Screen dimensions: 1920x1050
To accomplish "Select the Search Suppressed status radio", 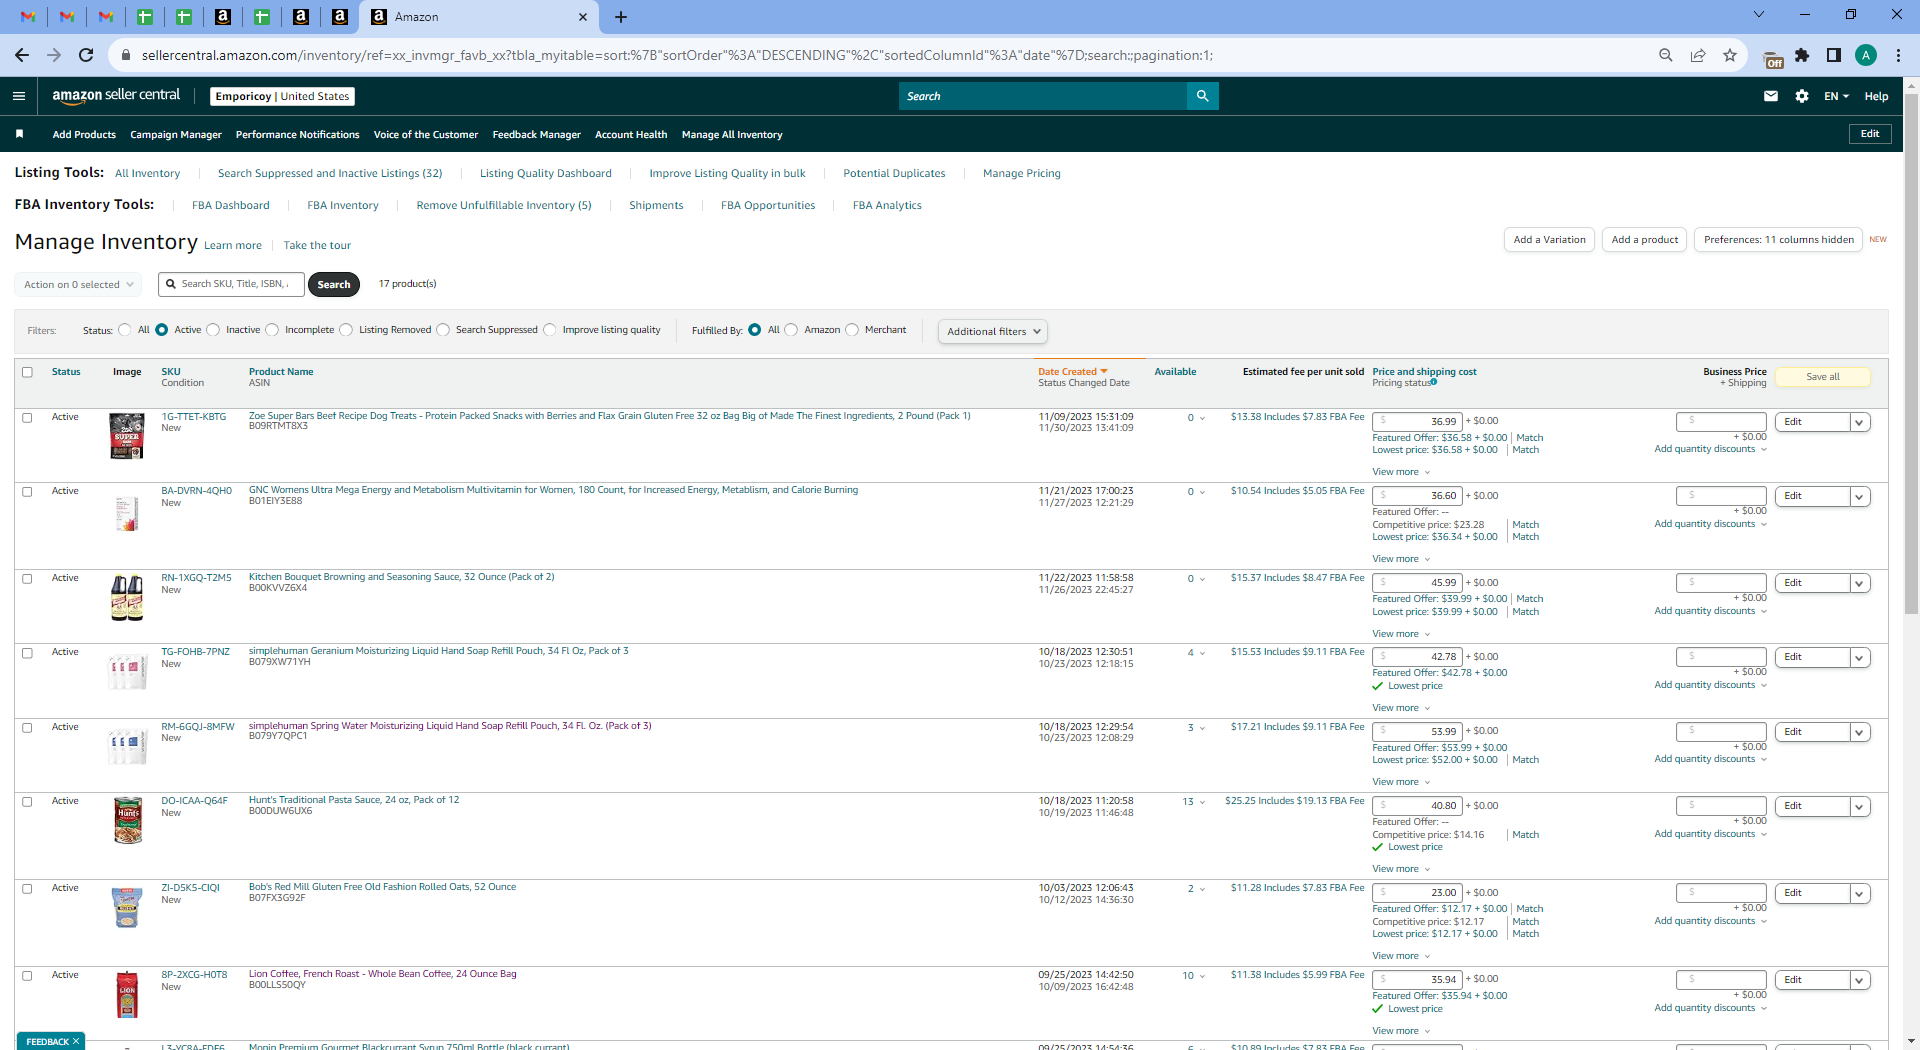I will (x=443, y=330).
